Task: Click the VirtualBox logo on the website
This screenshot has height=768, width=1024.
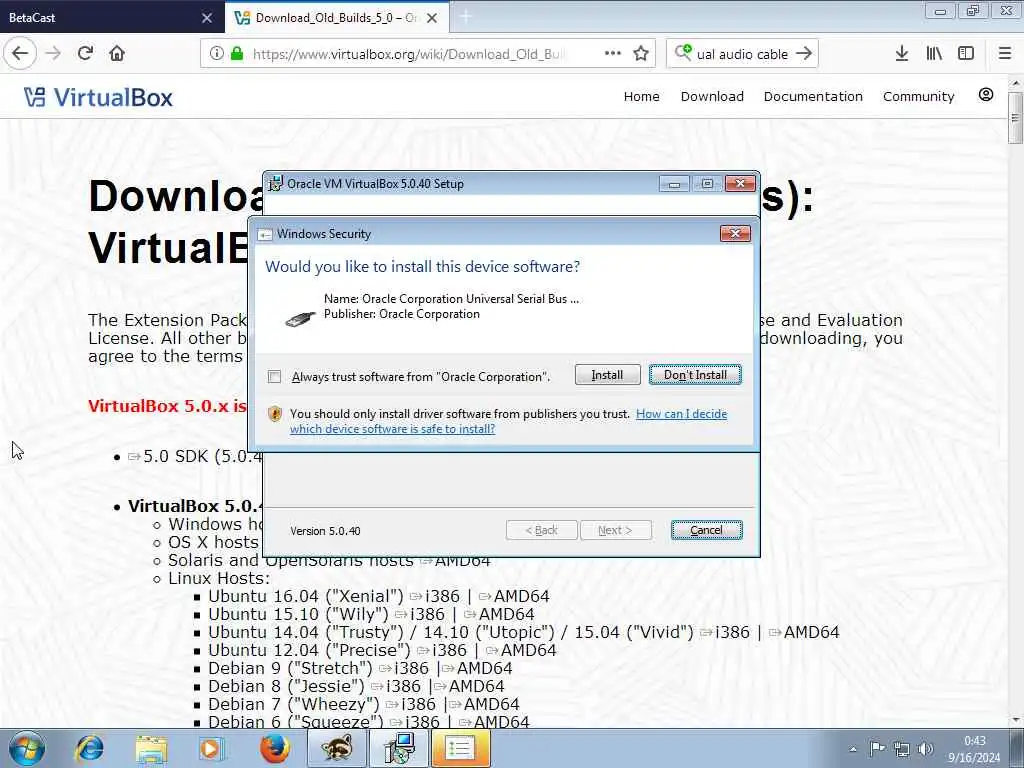Action: [x=98, y=97]
